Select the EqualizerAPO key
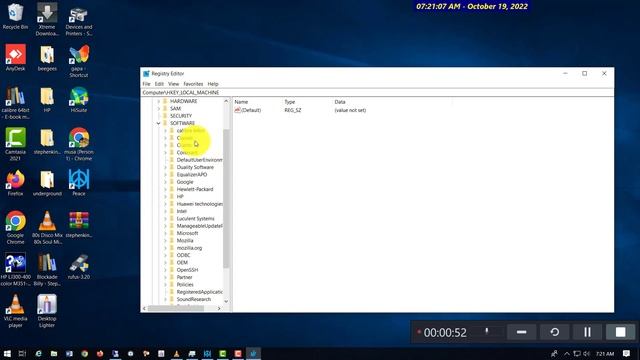The image size is (640, 360). [191, 175]
